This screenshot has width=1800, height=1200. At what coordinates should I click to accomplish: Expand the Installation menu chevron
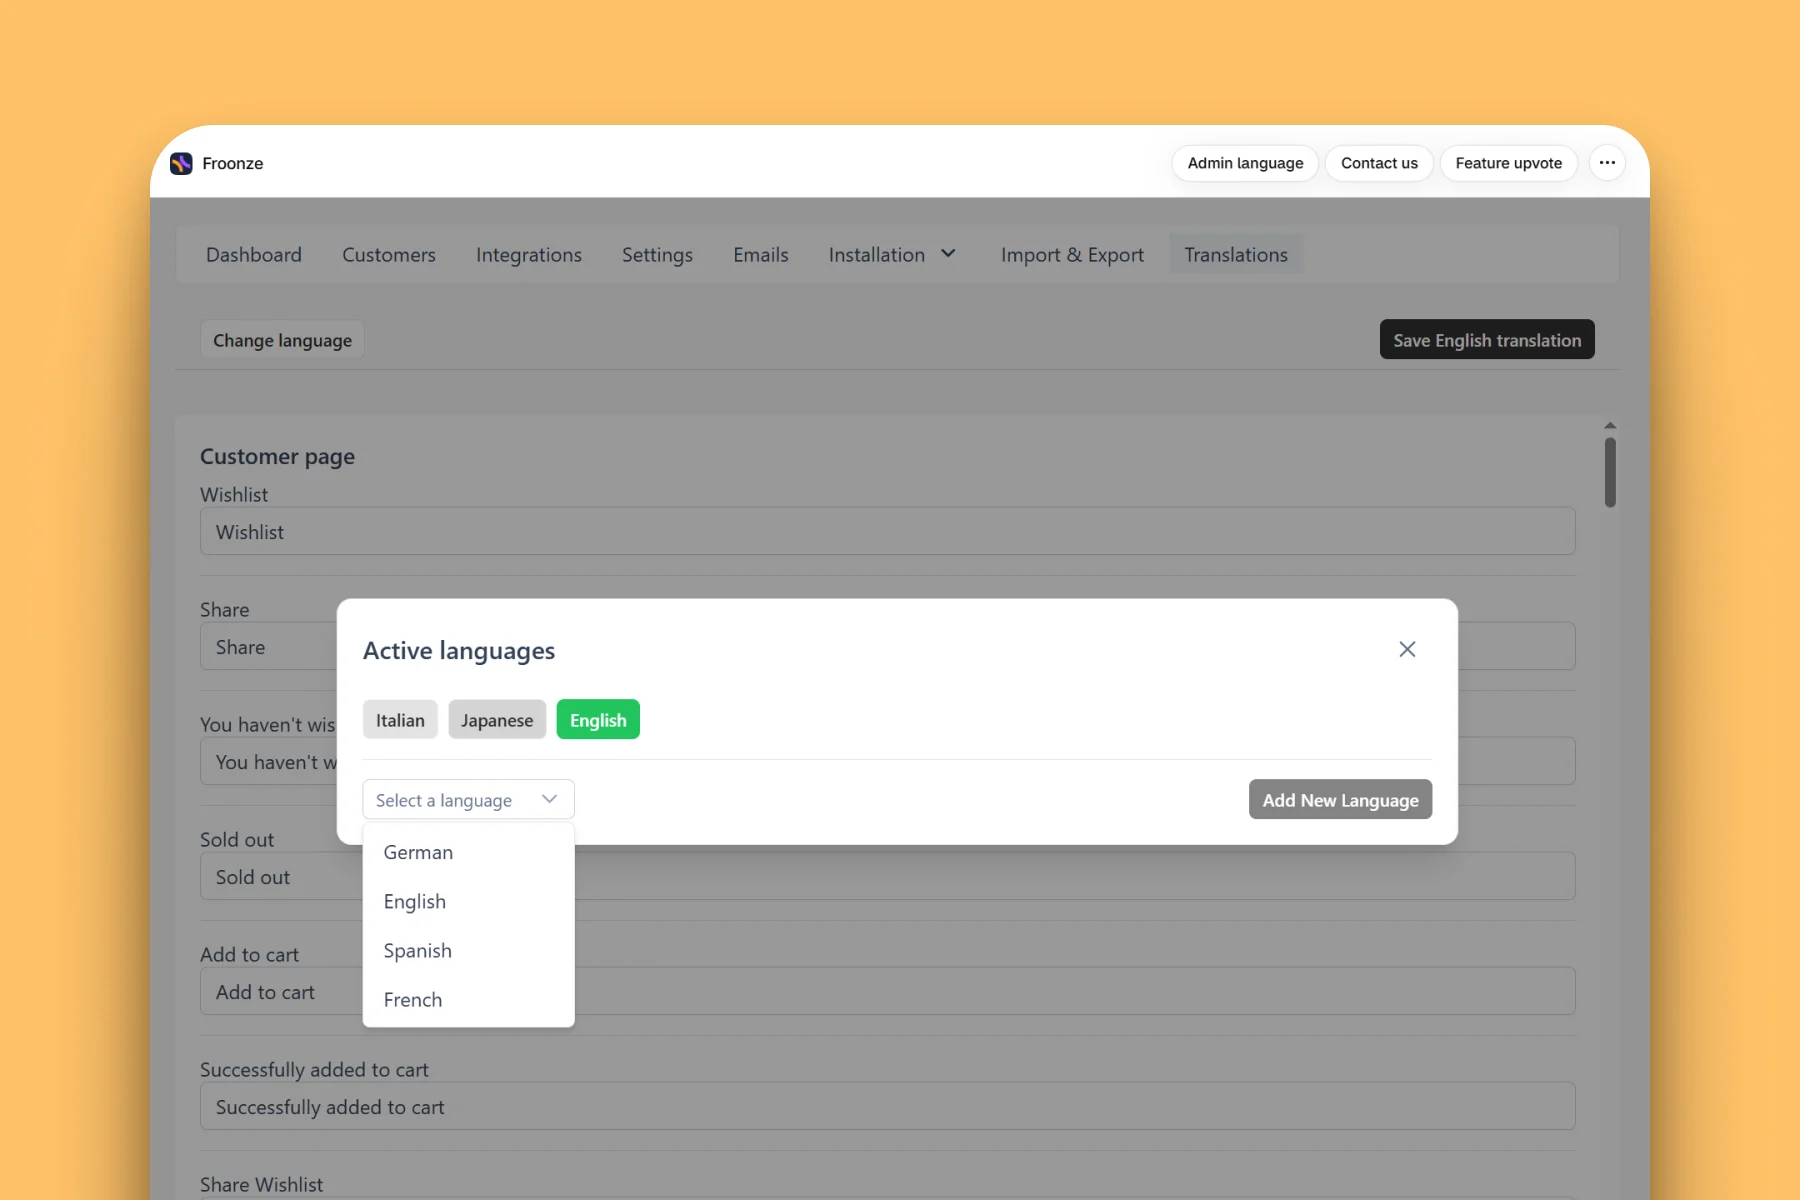948,254
